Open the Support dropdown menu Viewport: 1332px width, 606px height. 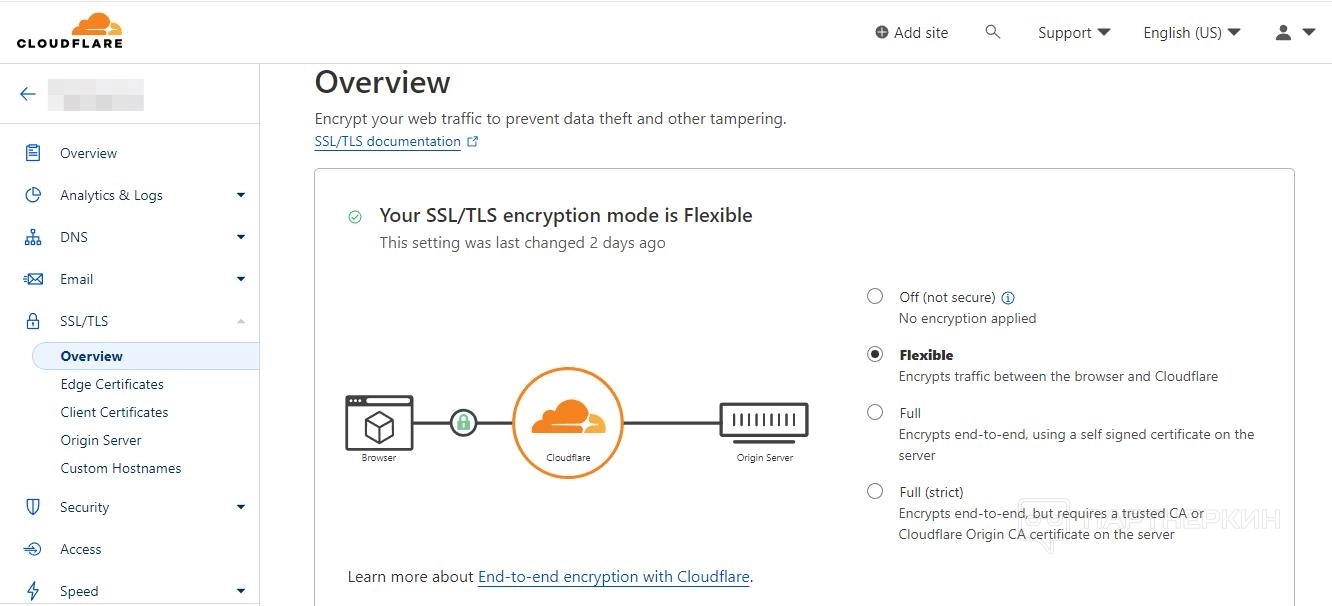(1074, 33)
